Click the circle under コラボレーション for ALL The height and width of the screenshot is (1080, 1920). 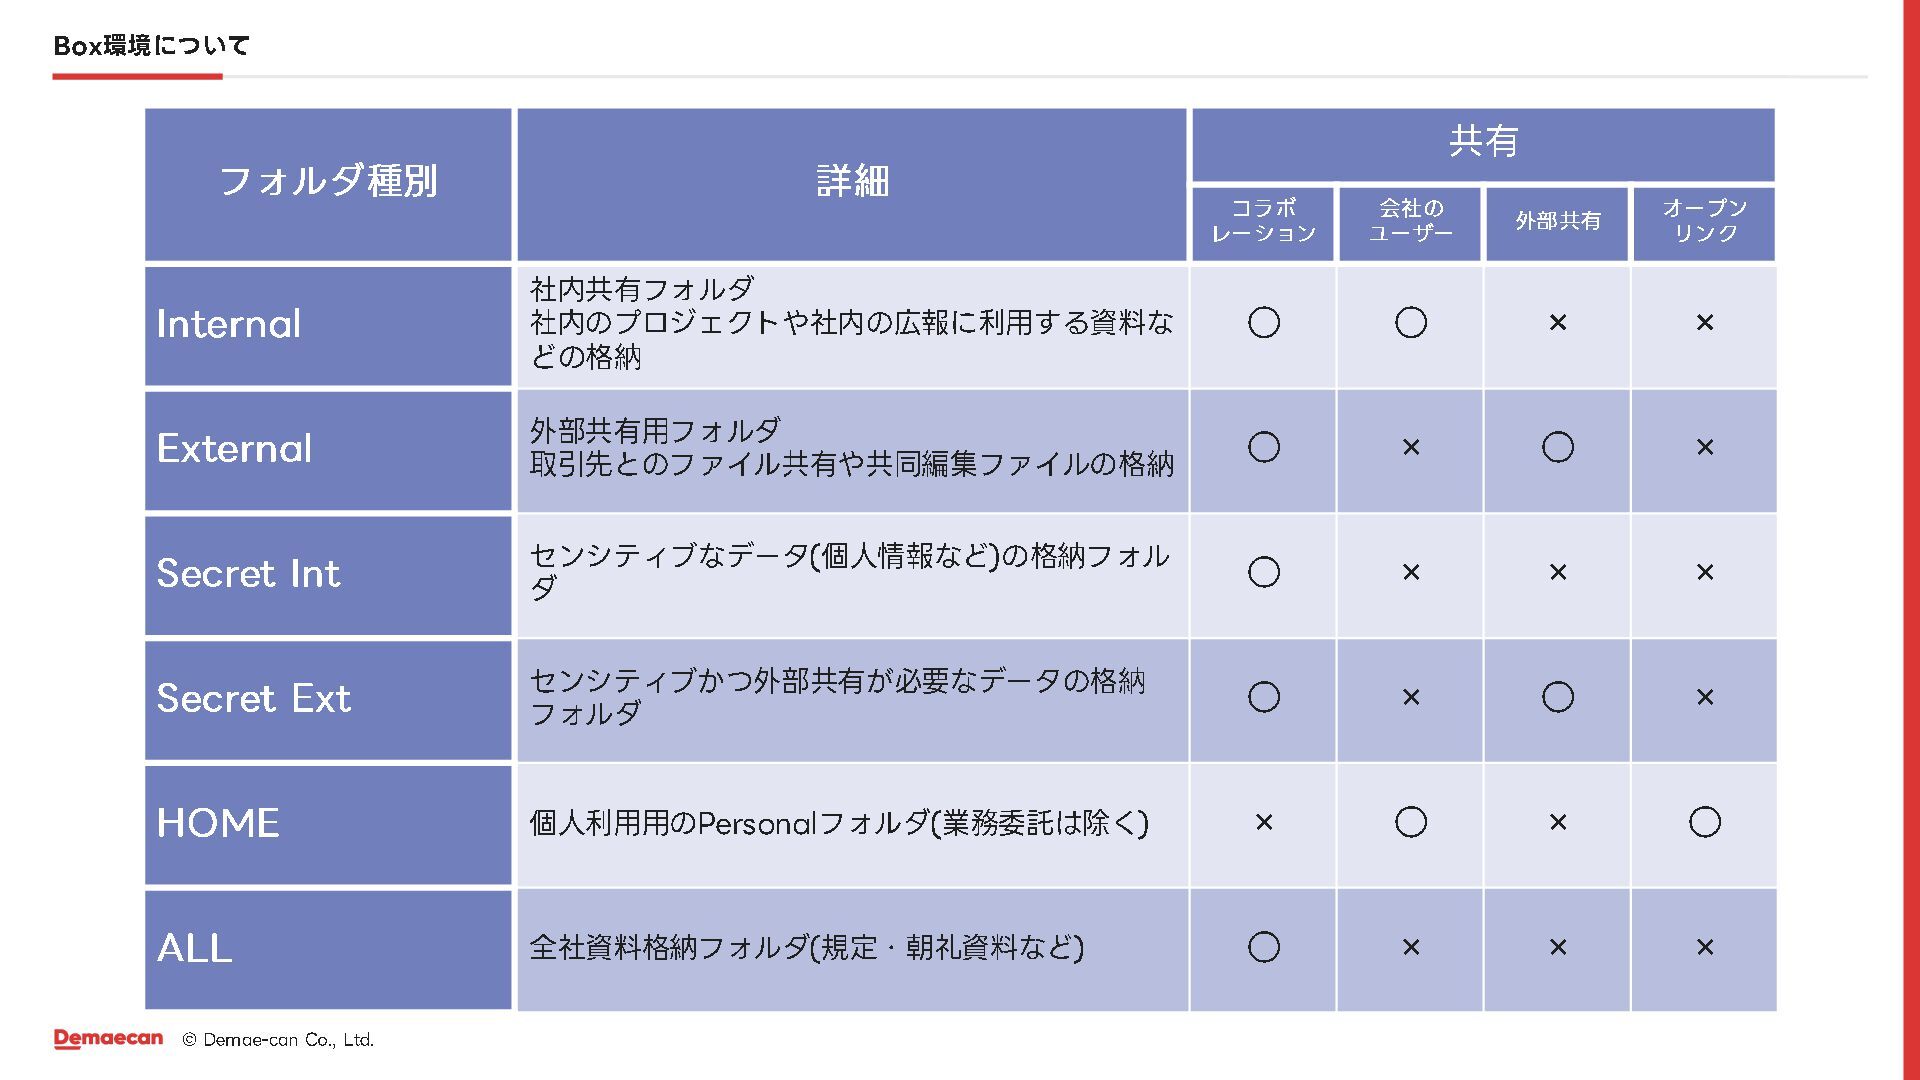click(x=1264, y=947)
